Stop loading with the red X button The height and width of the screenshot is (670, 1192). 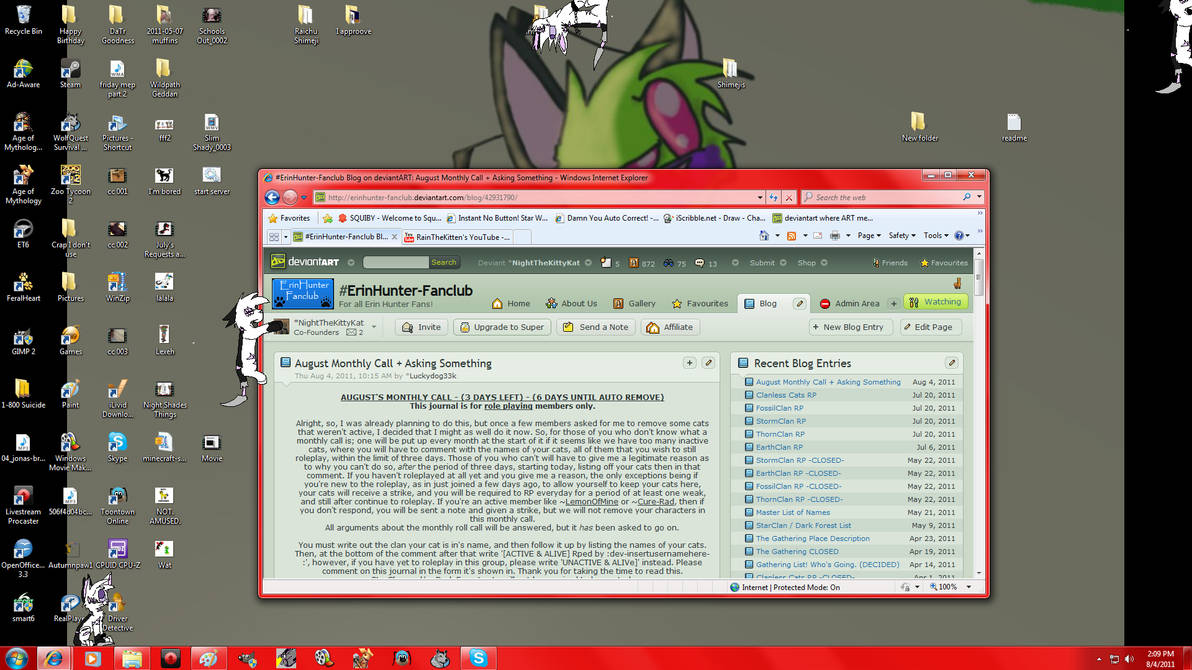(x=788, y=197)
